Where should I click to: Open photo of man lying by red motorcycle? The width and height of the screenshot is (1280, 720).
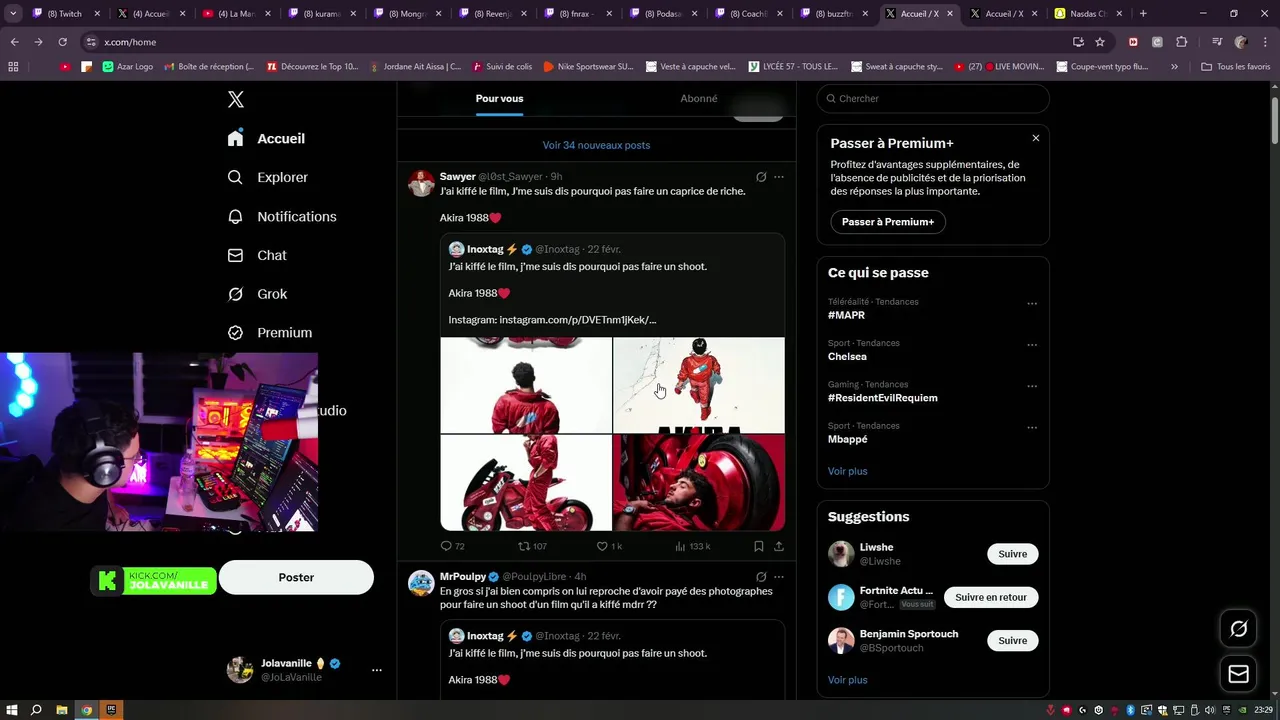click(699, 483)
